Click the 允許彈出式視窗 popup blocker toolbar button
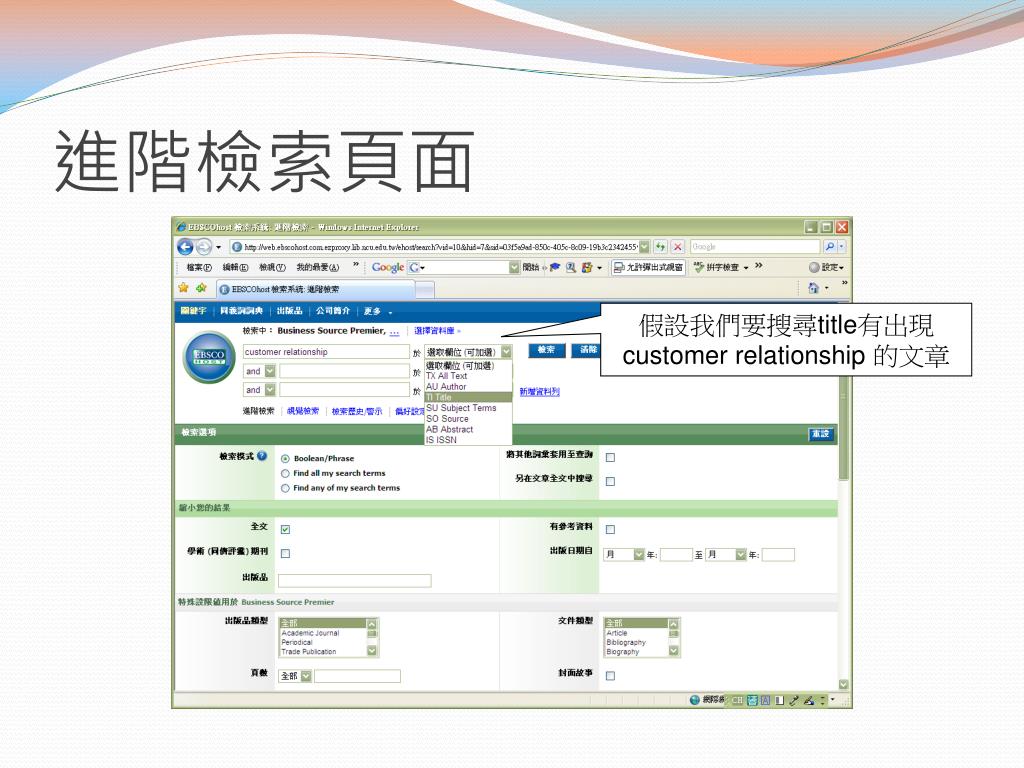 tap(648, 267)
